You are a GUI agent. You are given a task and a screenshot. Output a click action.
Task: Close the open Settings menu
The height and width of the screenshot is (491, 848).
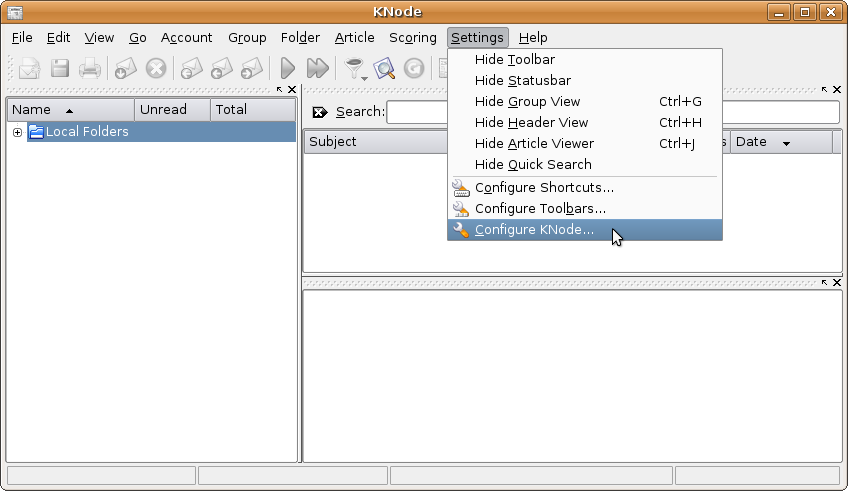[478, 38]
